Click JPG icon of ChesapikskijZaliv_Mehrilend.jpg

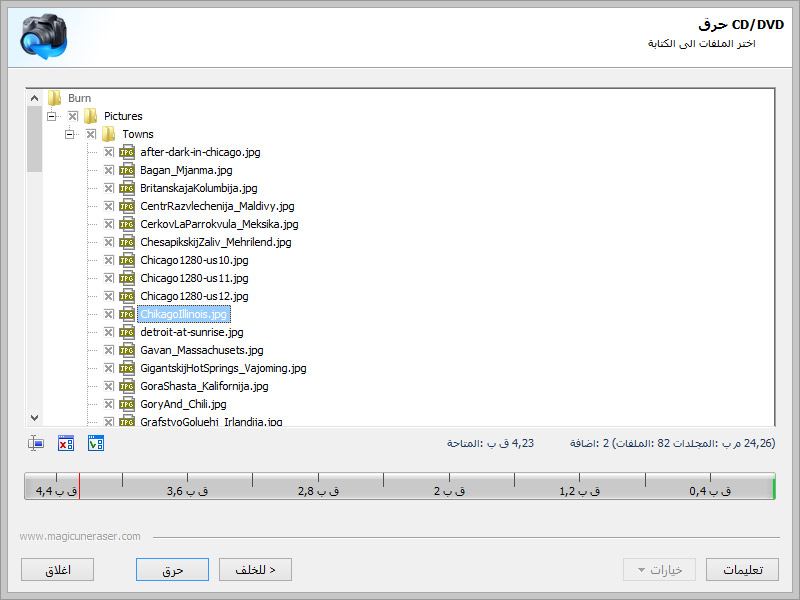(x=127, y=242)
